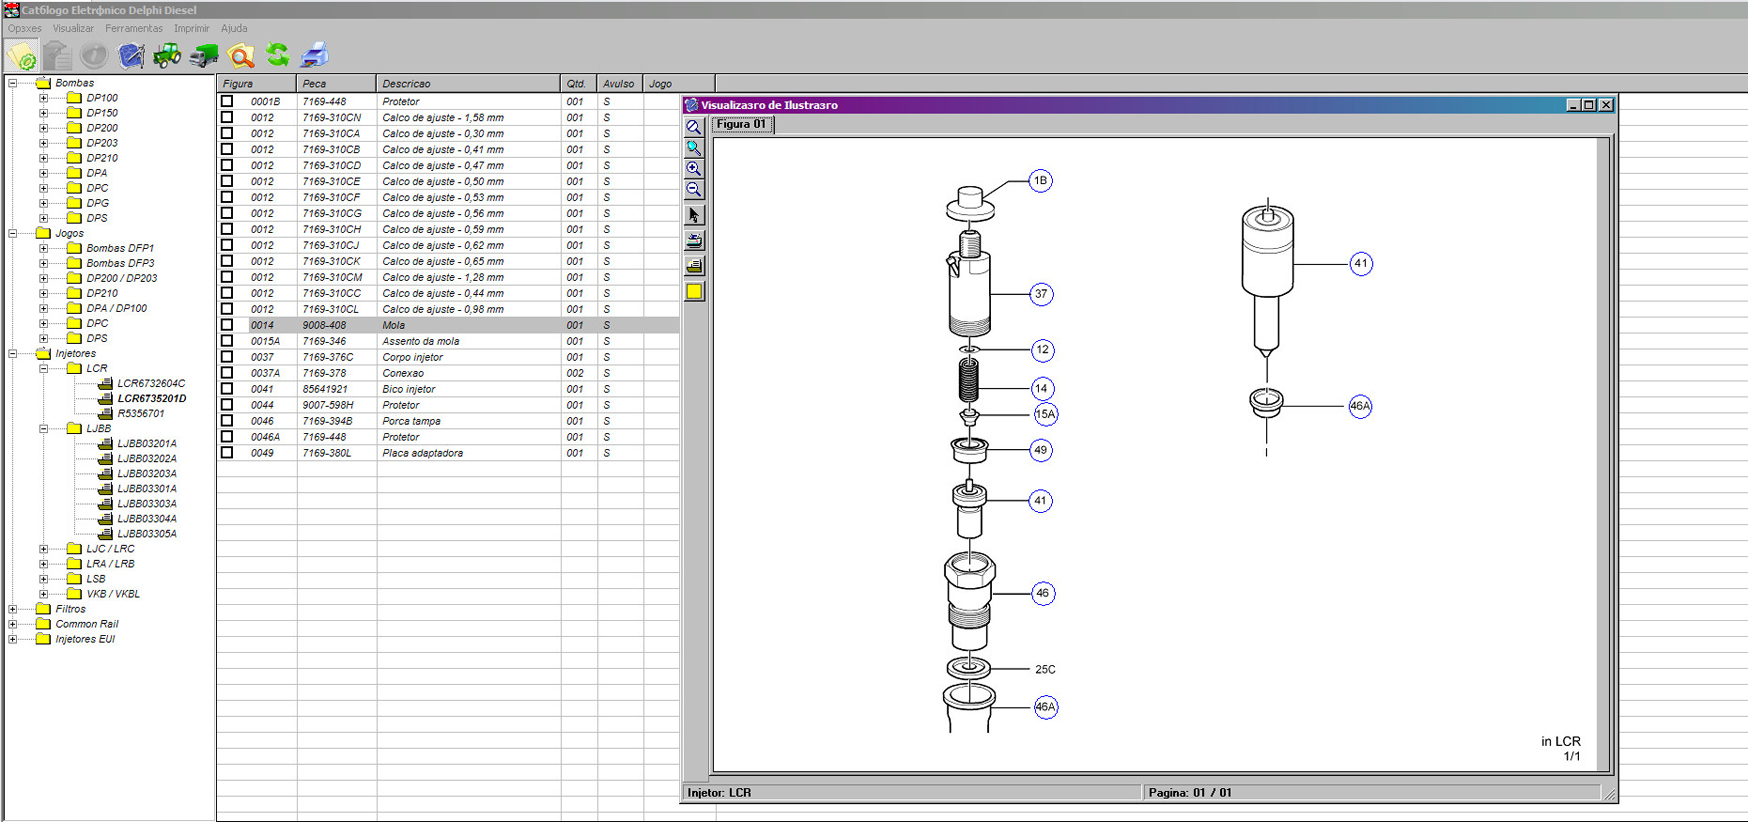
Task: Tick the checkbox for Mola 9008-408 row
Action: pyautogui.click(x=227, y=325)
